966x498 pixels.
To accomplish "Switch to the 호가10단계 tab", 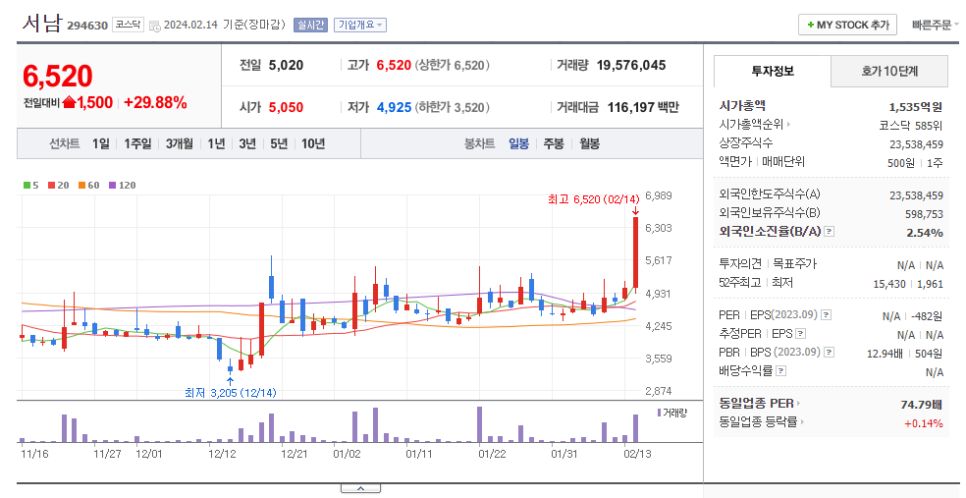I will pos(889,71).
